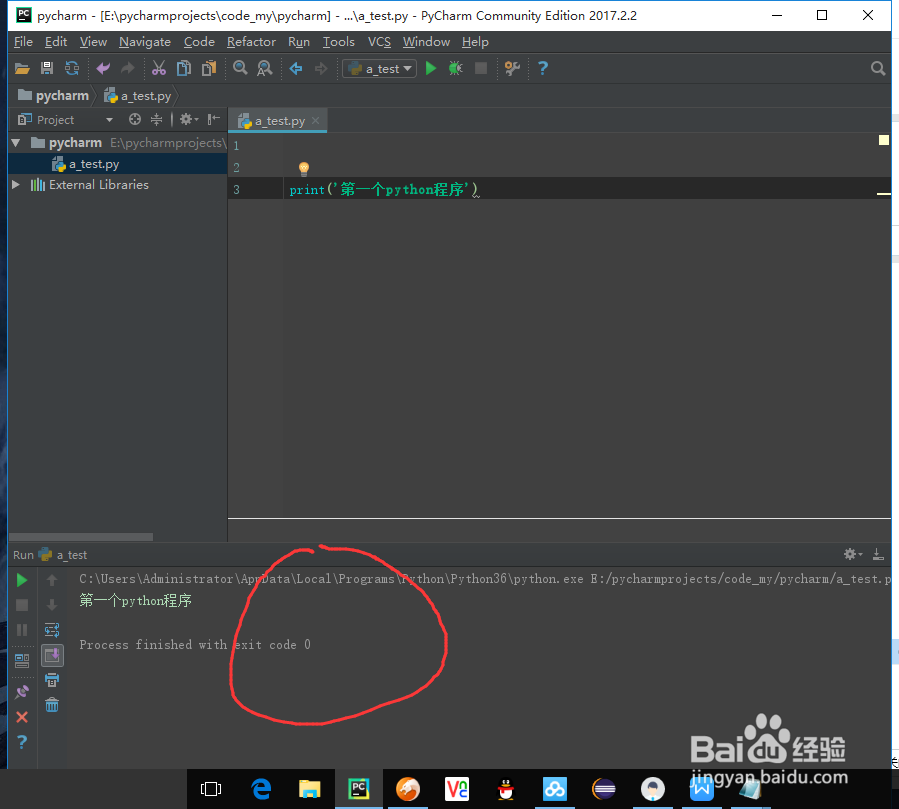This screenshot has width=899, height=809.
Task: Click the Open folder toolbar icon
Action: [x=22, y=69]
